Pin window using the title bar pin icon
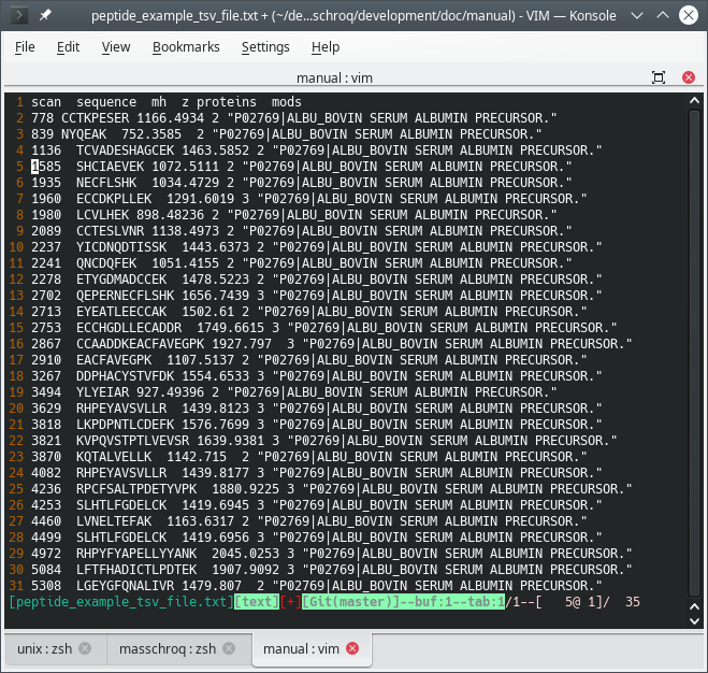This screenshot has width=708, height=673. [46, 16]
